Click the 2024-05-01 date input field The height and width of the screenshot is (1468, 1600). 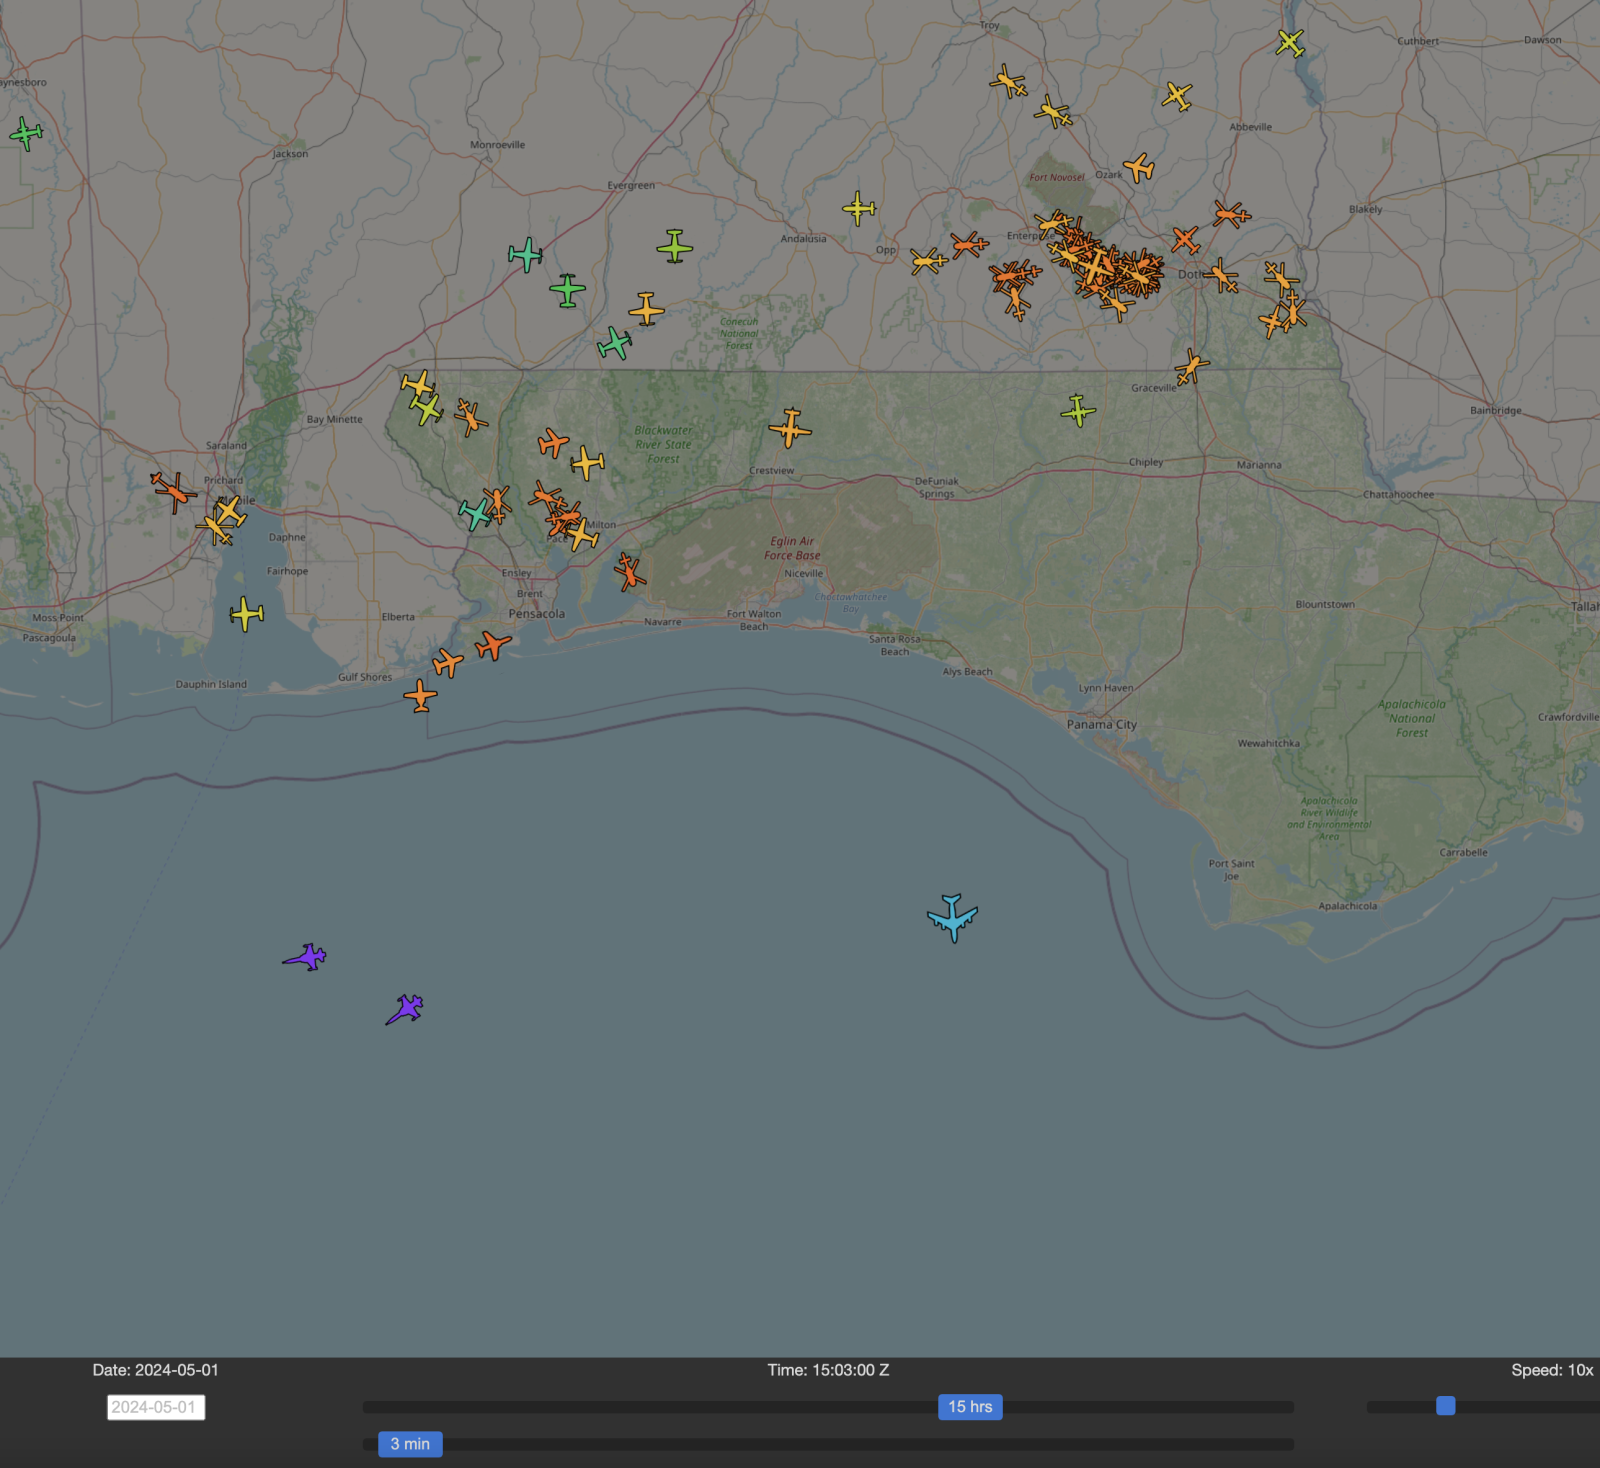point(156,1407)
